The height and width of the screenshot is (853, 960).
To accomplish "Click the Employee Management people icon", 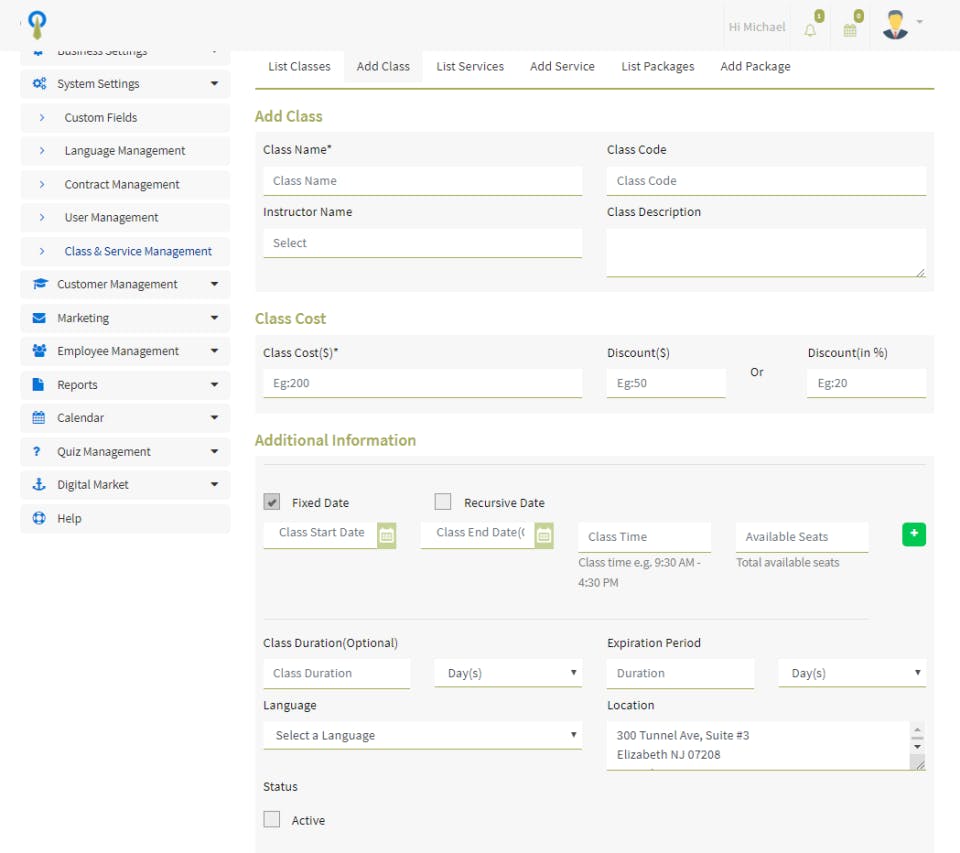I will click(x=39, y=350).
